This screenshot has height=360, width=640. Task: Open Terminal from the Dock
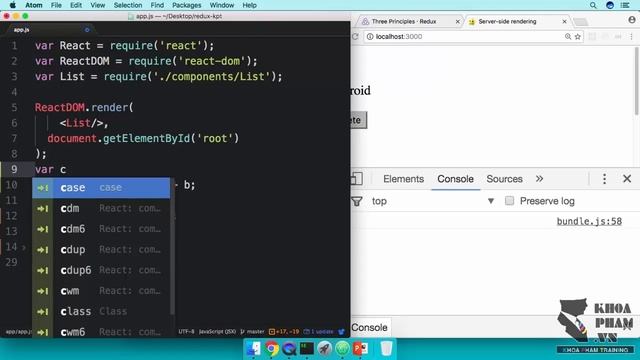pyautogui.click(x=307, y=348)
